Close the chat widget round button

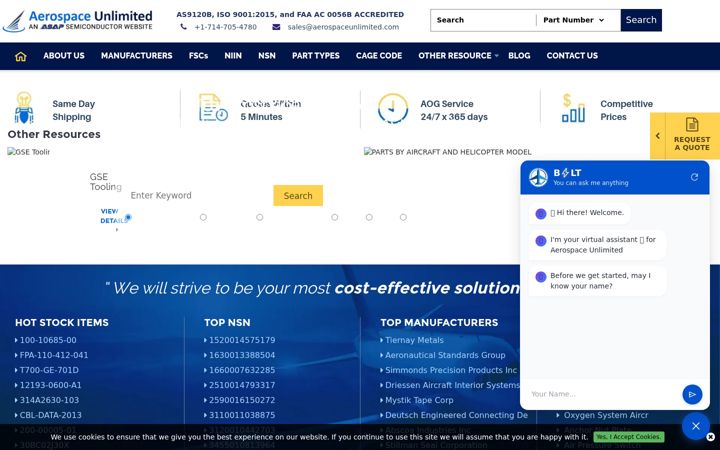click(x=696, y=426)
